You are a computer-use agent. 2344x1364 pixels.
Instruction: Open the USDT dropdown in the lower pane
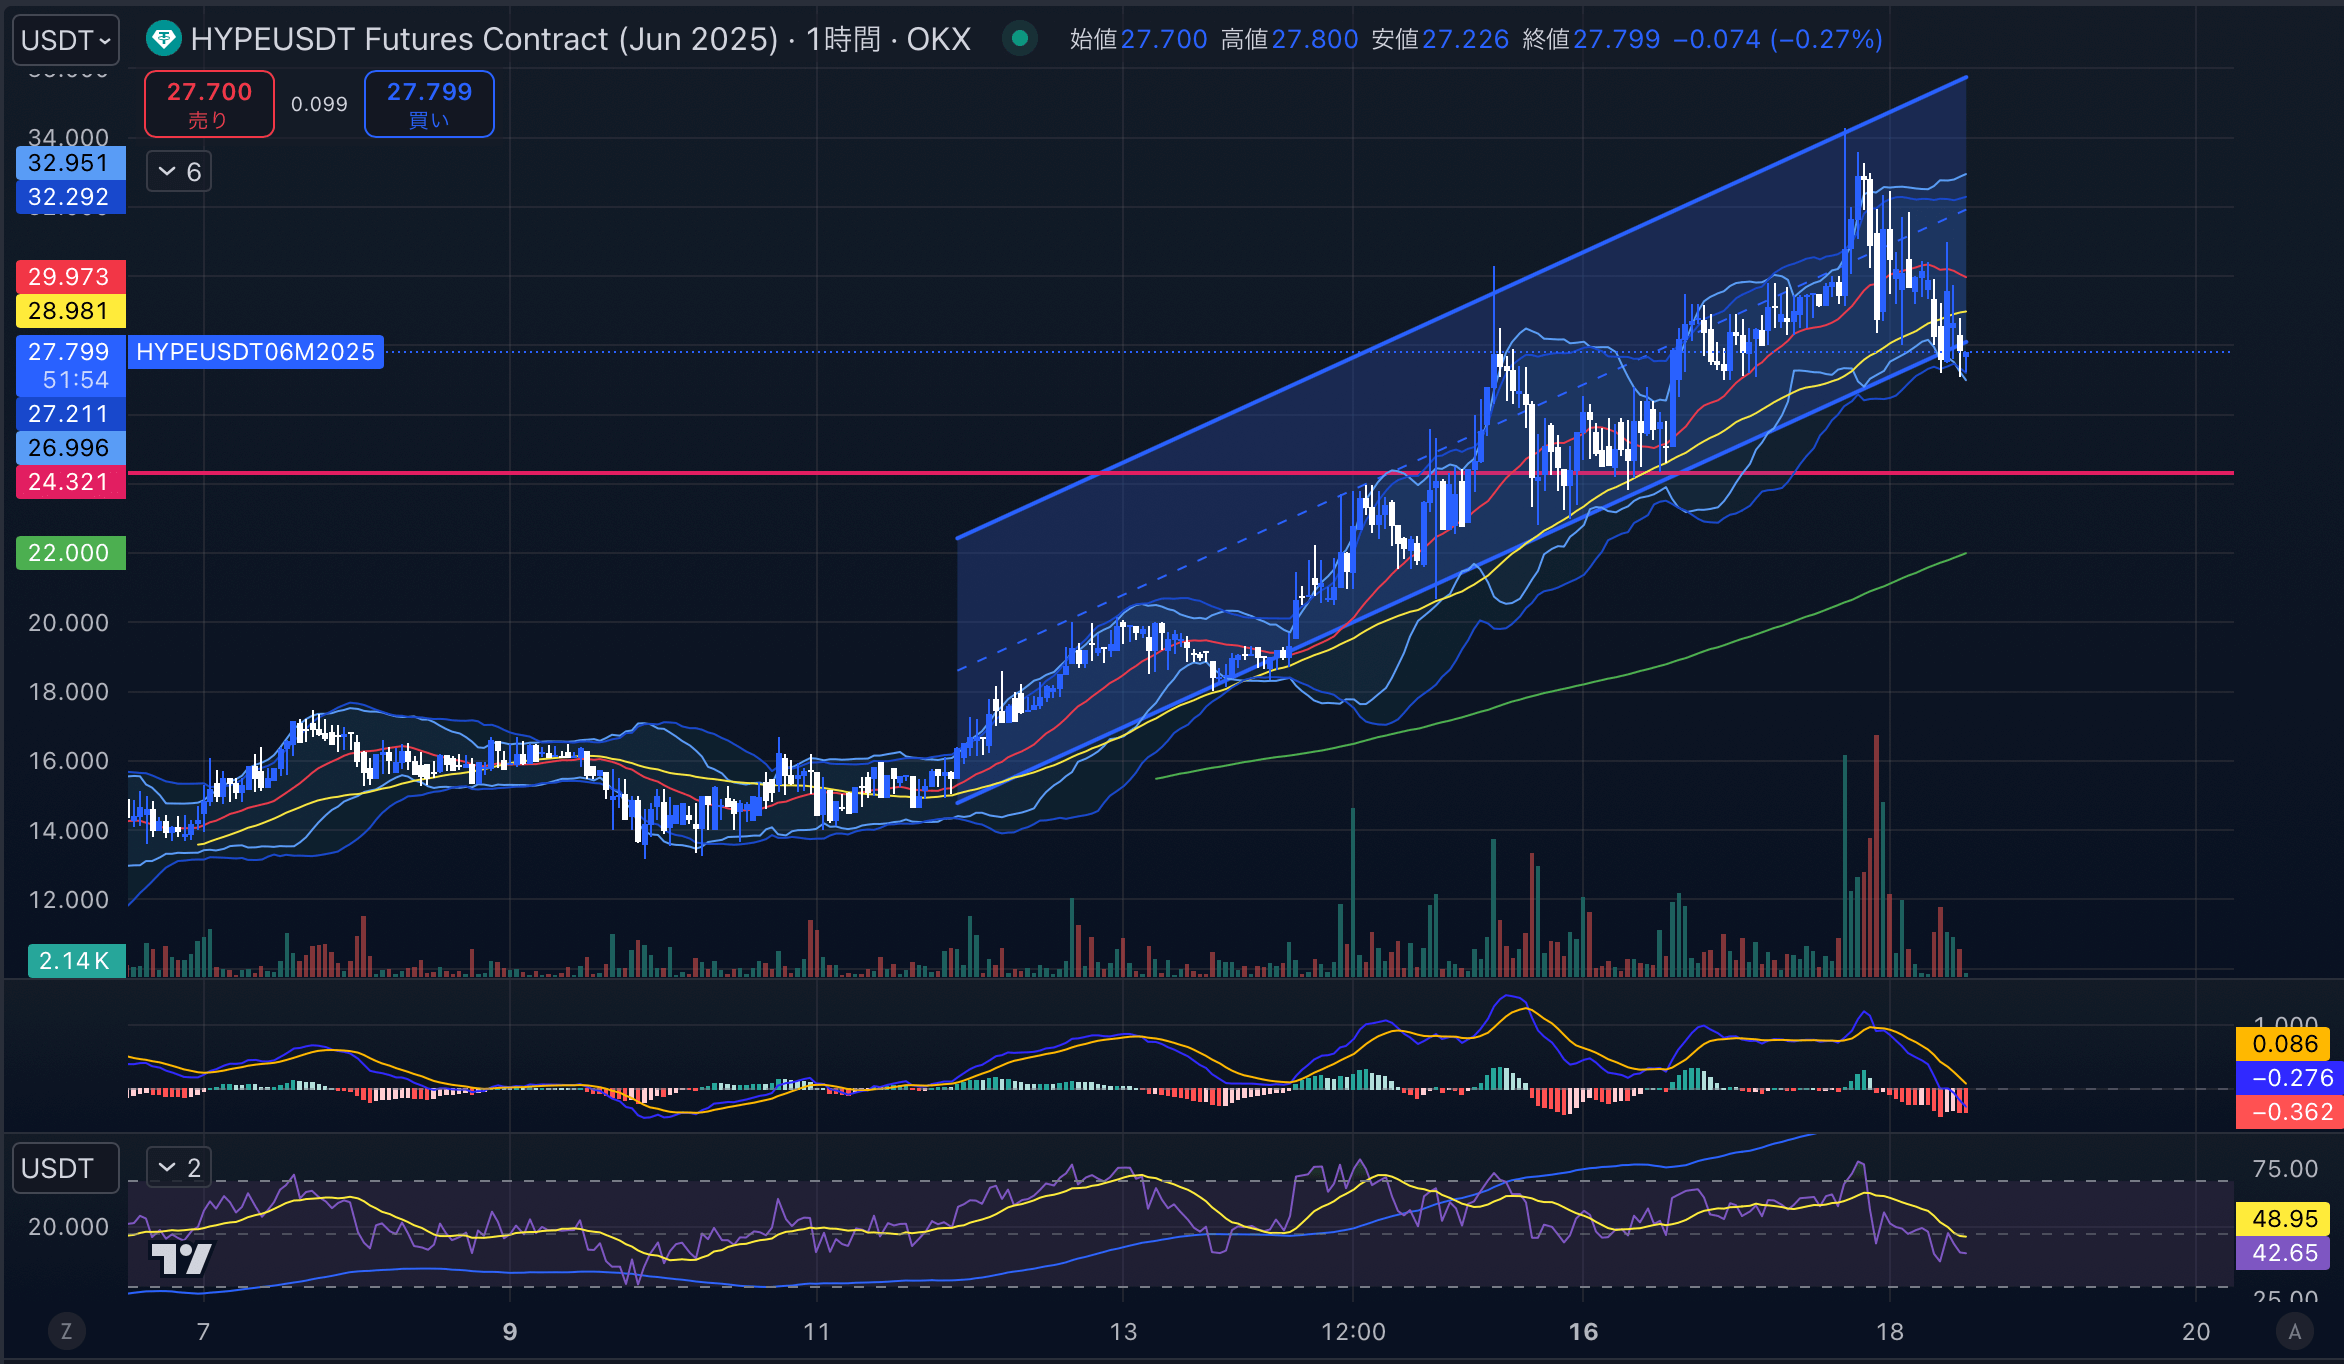(66, 1168)
